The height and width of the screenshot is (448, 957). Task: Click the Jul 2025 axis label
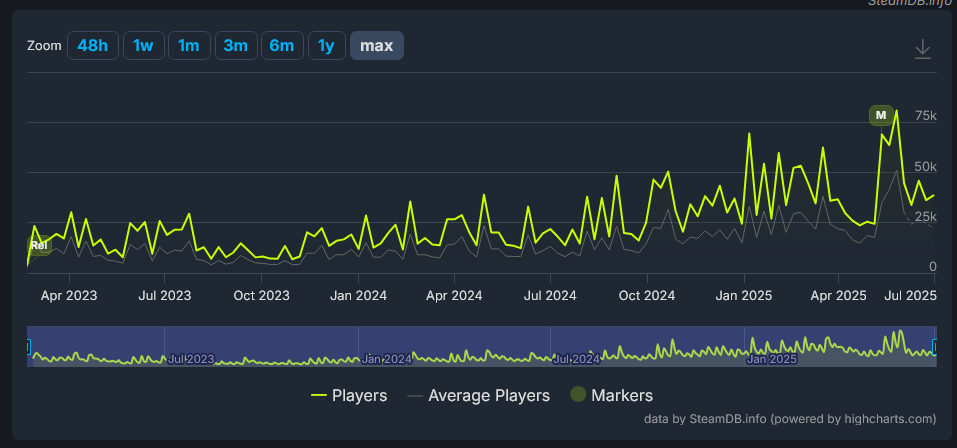click(x=910, y=295)
